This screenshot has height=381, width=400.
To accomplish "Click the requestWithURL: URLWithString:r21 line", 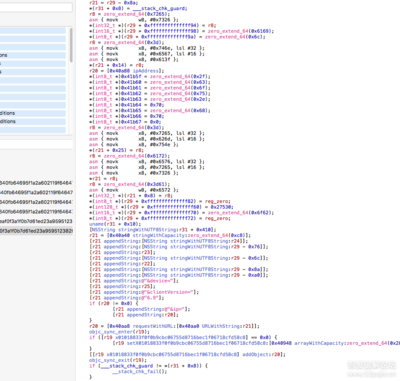I will point(174,326).
